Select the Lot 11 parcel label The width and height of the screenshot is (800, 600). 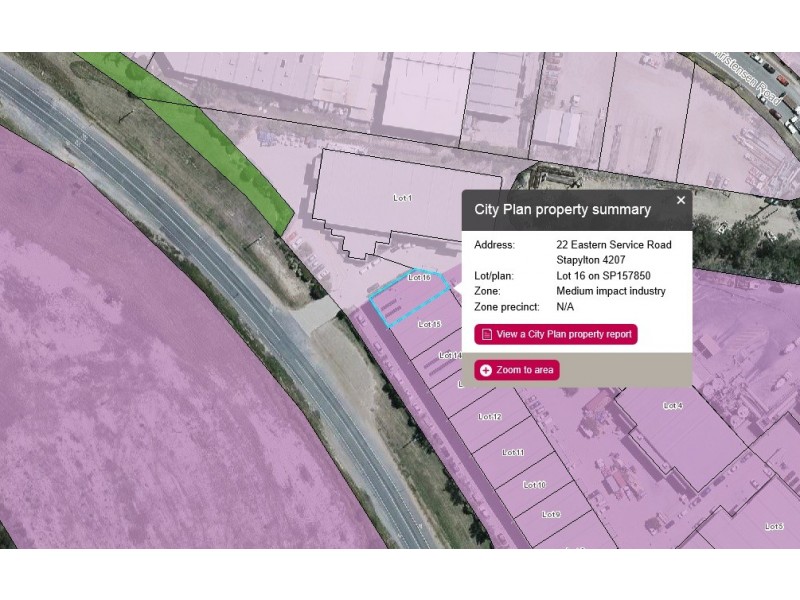coord(513,452)
